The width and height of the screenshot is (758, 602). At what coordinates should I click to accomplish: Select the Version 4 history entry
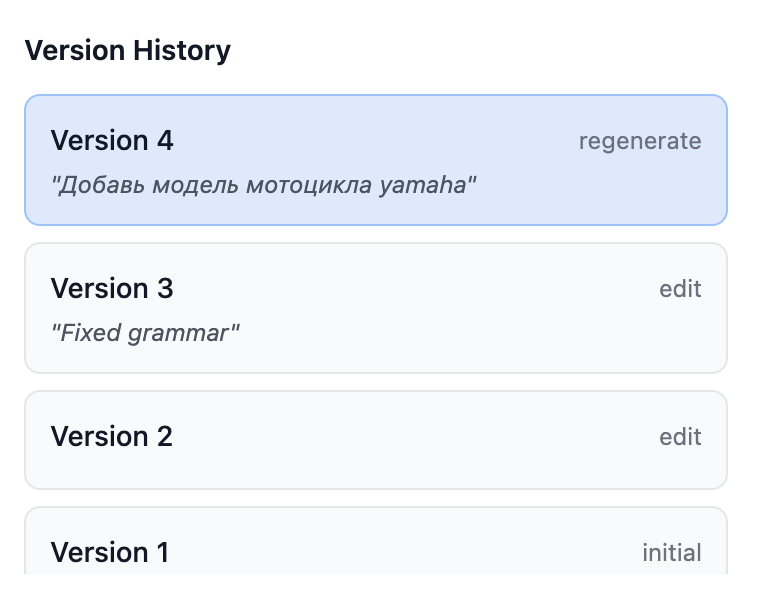pos(375,160)
